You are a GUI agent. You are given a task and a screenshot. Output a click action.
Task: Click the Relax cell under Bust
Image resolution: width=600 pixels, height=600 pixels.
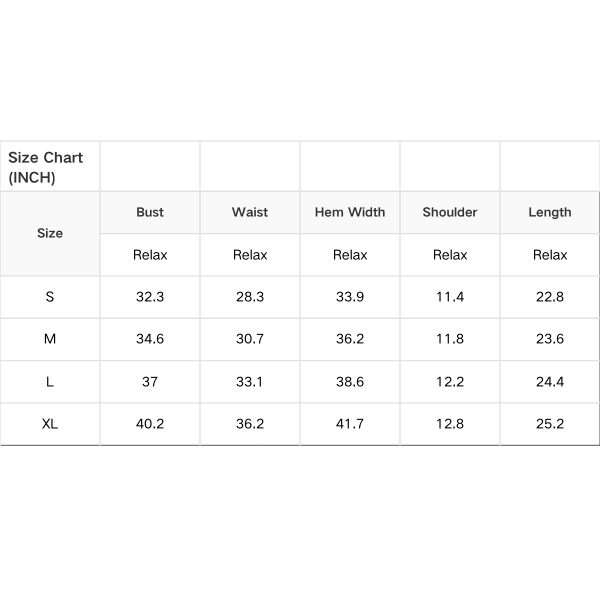tap(150, 255)
